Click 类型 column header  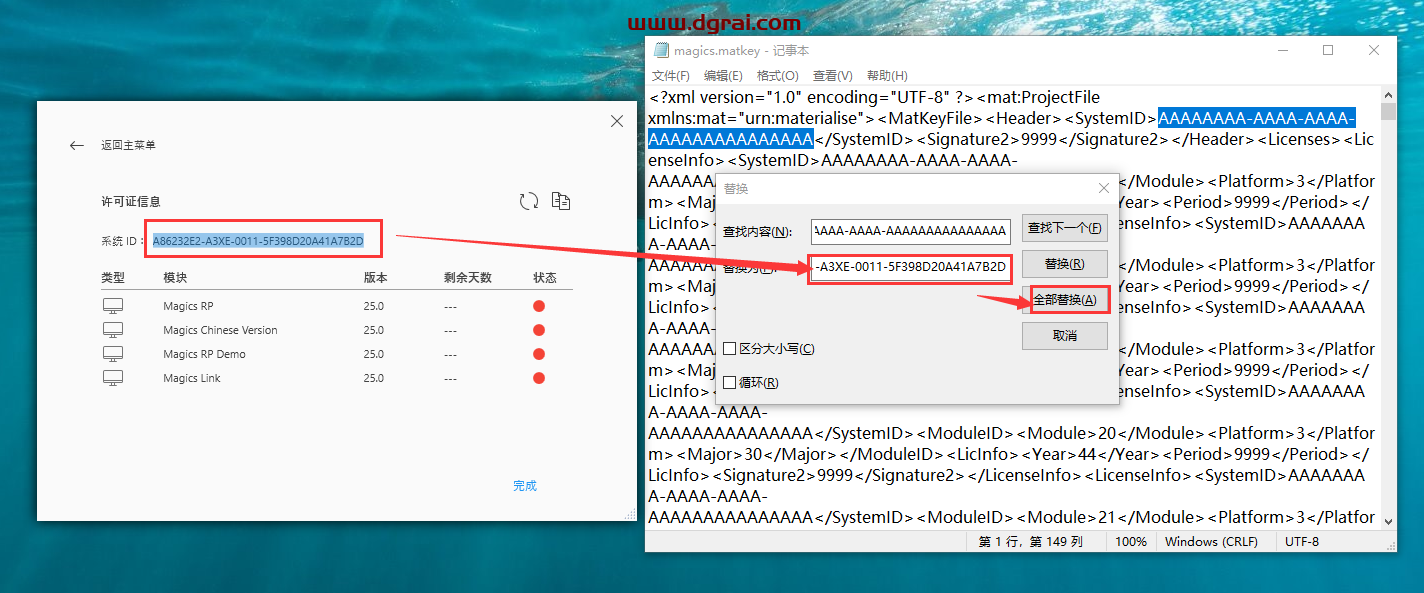click(x=113, y=278)
